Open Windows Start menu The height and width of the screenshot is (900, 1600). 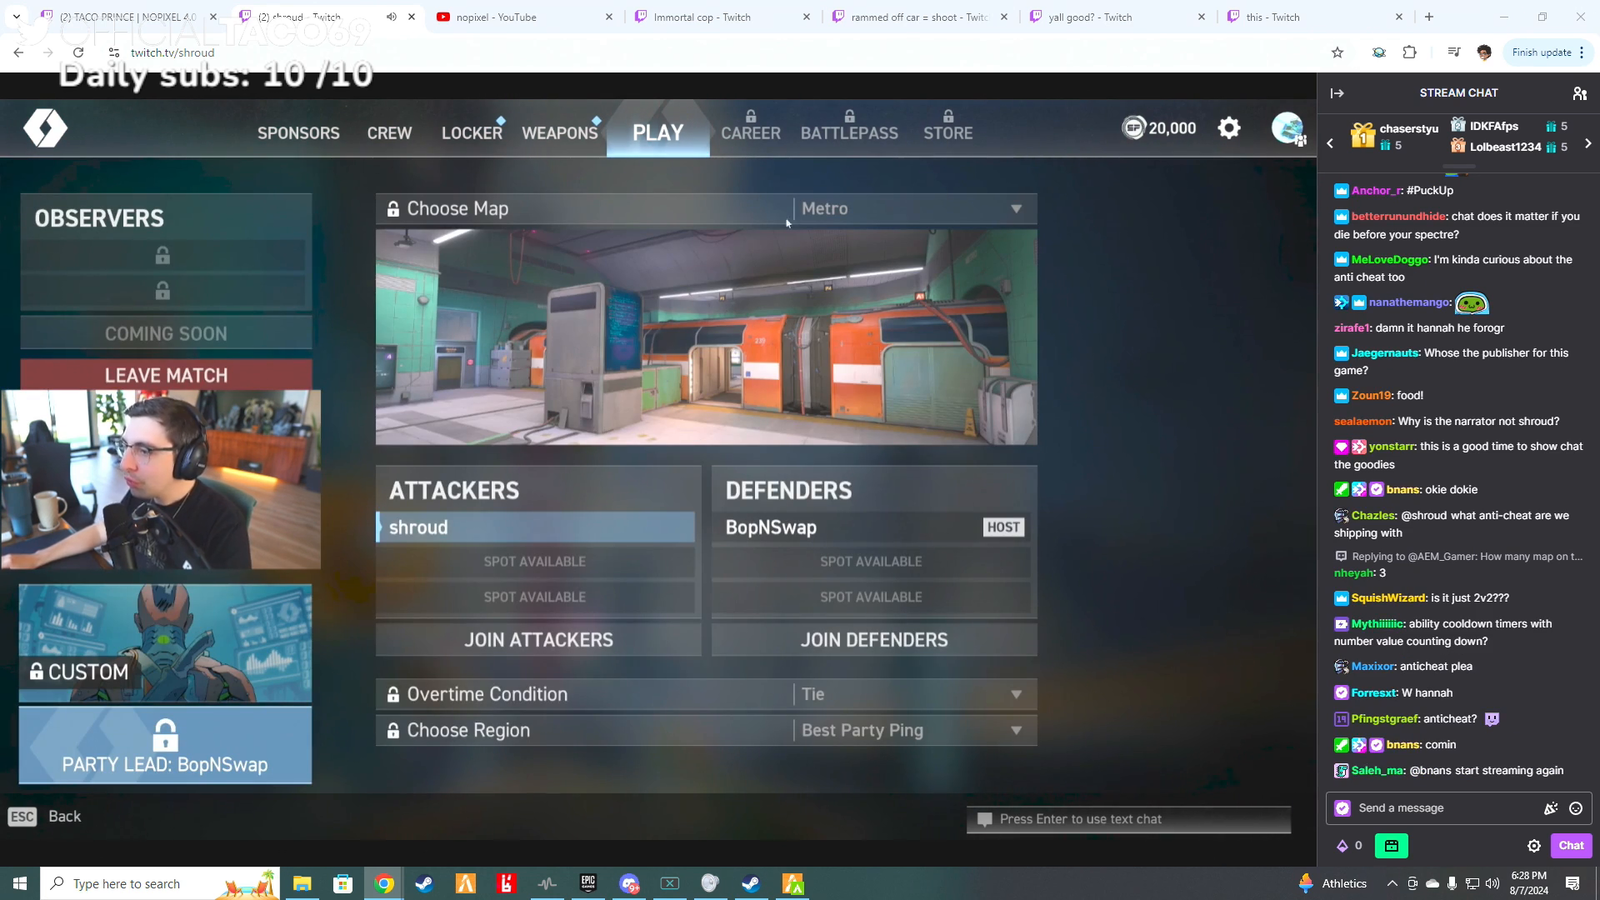[x=19, y=884]
